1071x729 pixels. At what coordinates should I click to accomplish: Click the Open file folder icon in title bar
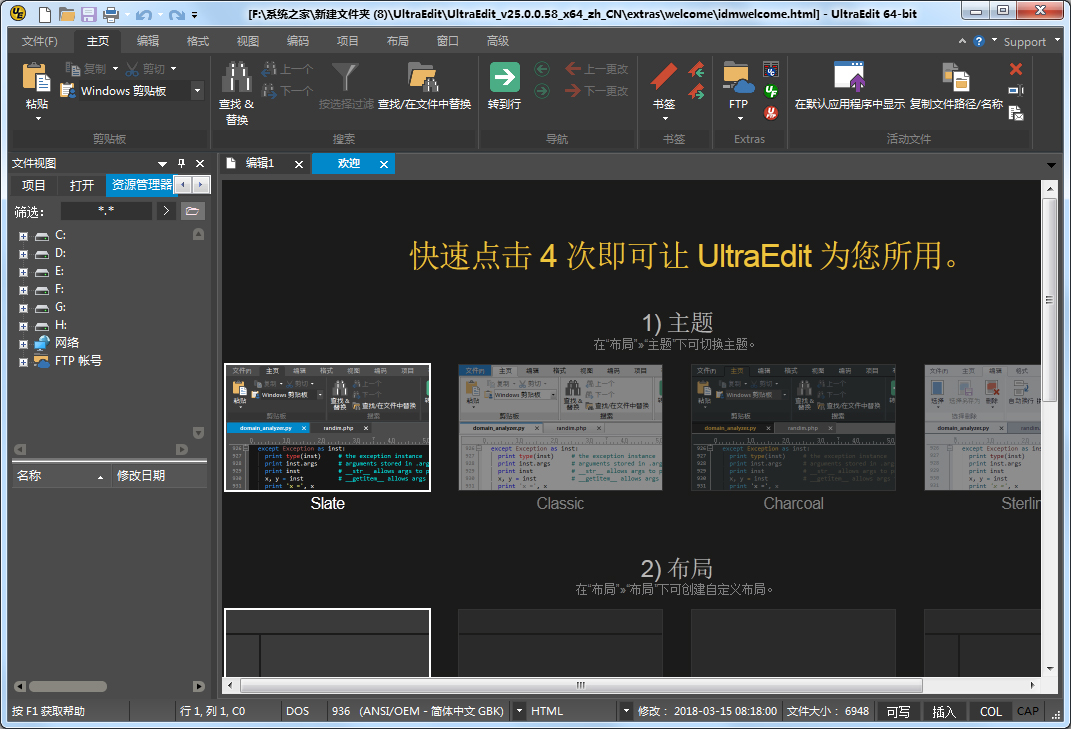point(66,14)
